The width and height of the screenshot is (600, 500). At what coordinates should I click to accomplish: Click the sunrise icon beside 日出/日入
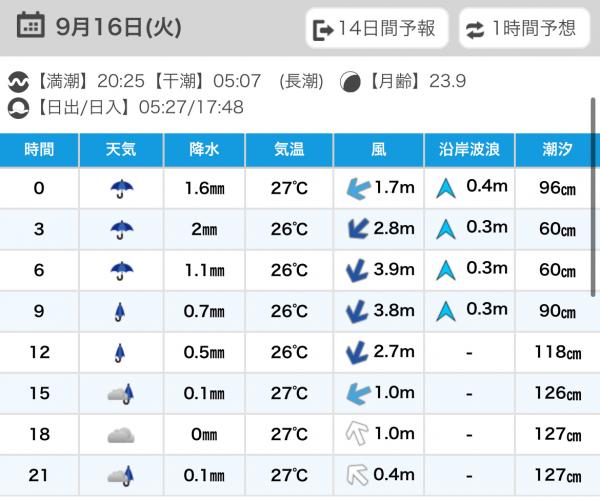pos(17,106)
